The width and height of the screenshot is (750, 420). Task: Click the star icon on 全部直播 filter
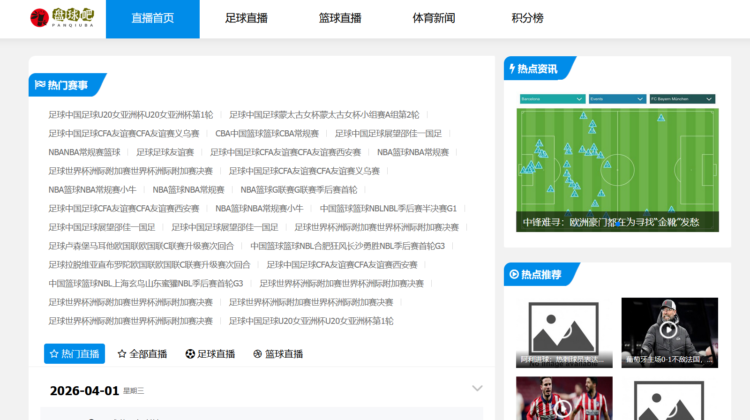[x=122, y=354]
